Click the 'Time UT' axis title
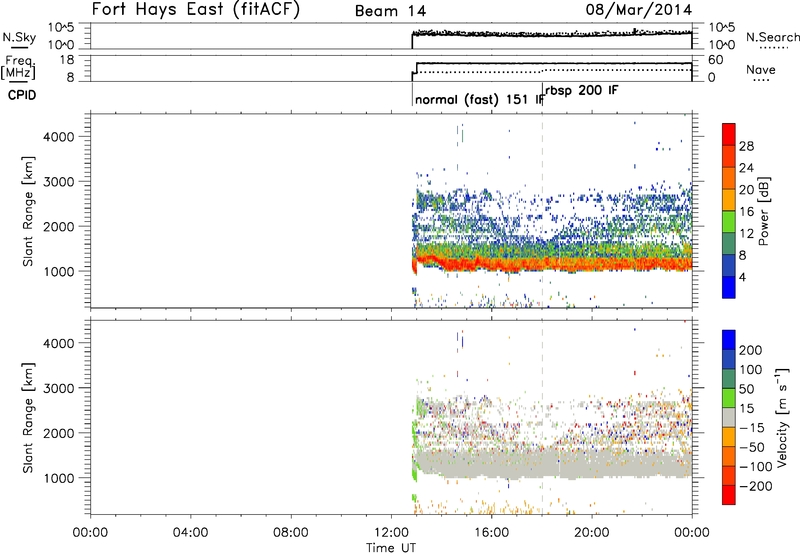This screenshot has height=554, width=800. (391, 548)
